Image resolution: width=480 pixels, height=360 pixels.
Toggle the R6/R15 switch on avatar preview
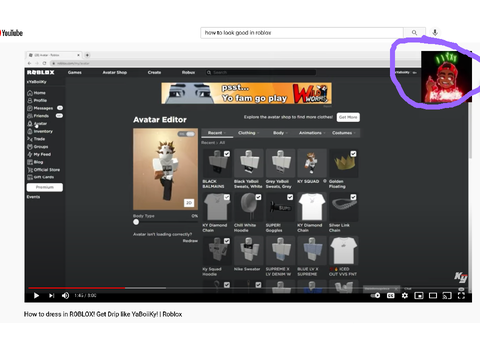(187, 134)
